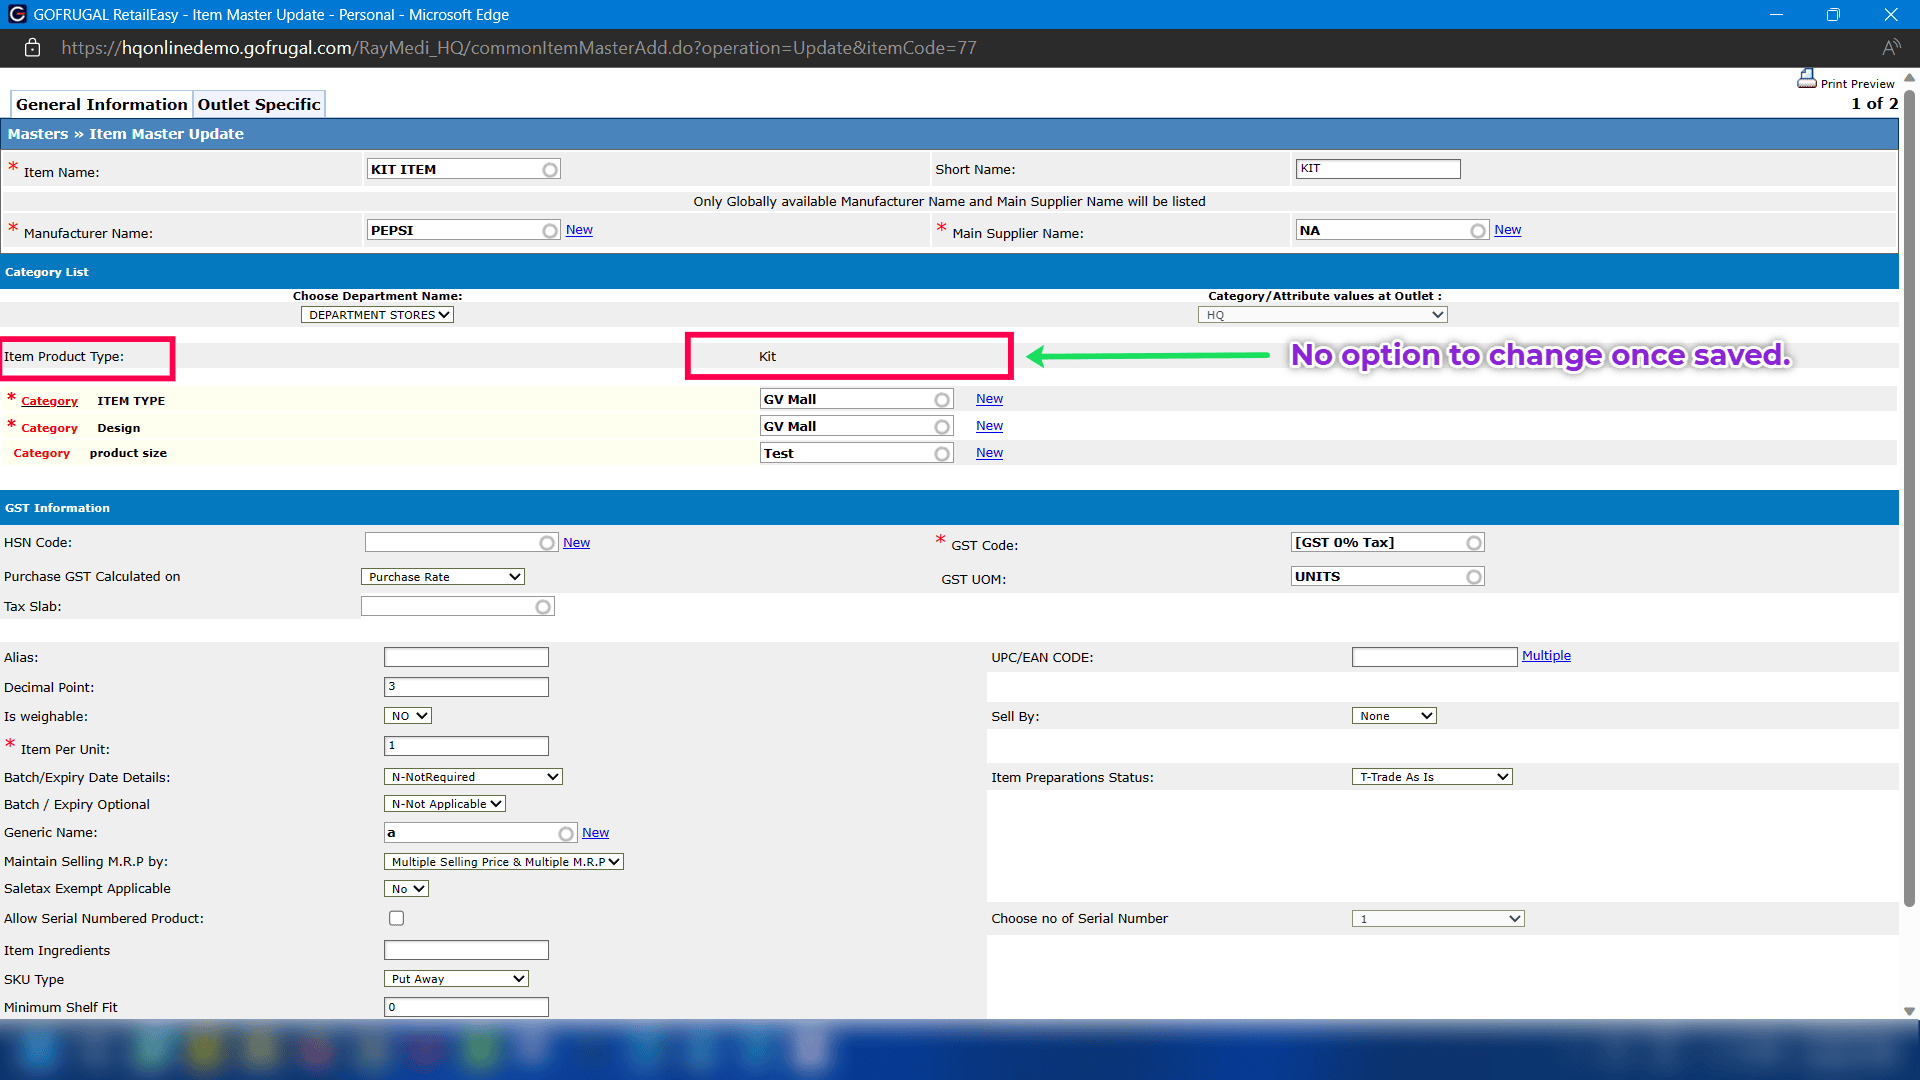Image resolution: width=1920 pixels, height=1080 pixels.
Task: Open the Is weighable dropdown
Action: point(408,716)
